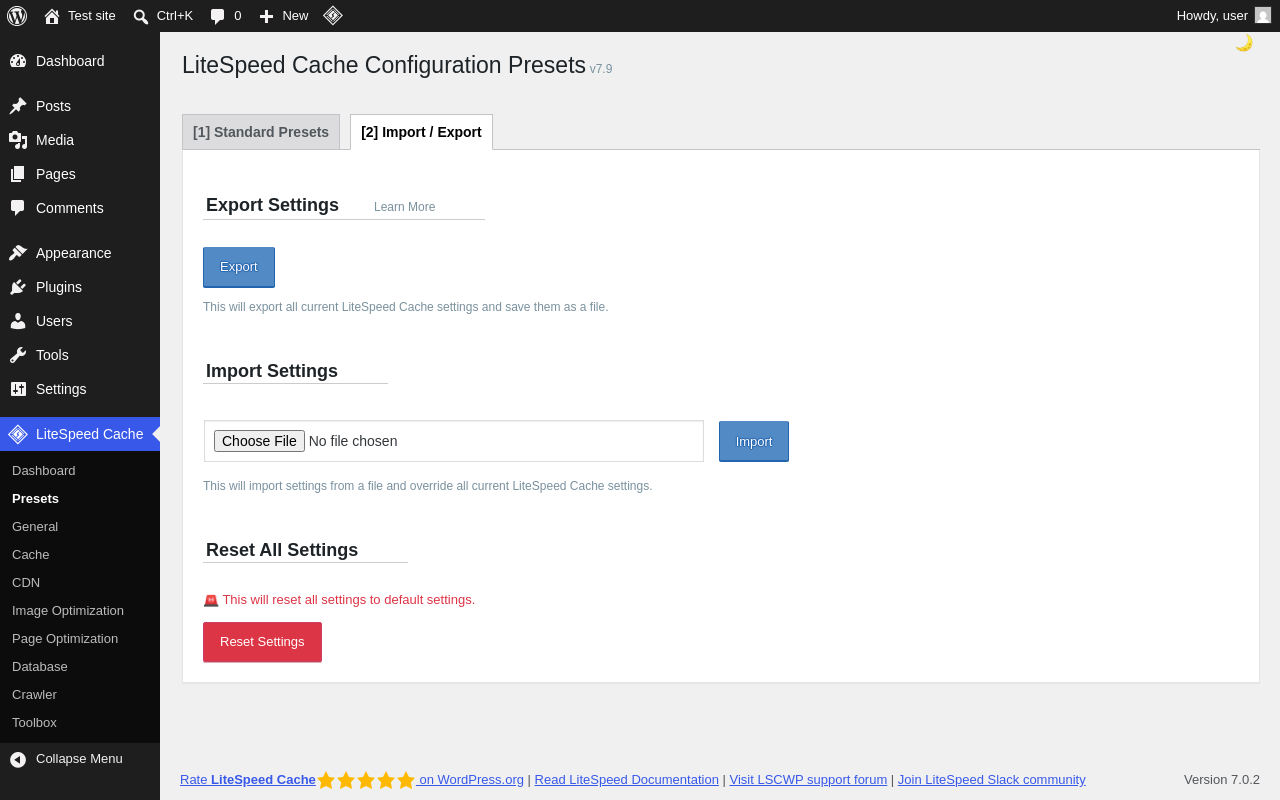The height and width of the screenshot is (800, 1280).
Task: Click the moon dark mode icon
Action: click(x=1244, y=43)
